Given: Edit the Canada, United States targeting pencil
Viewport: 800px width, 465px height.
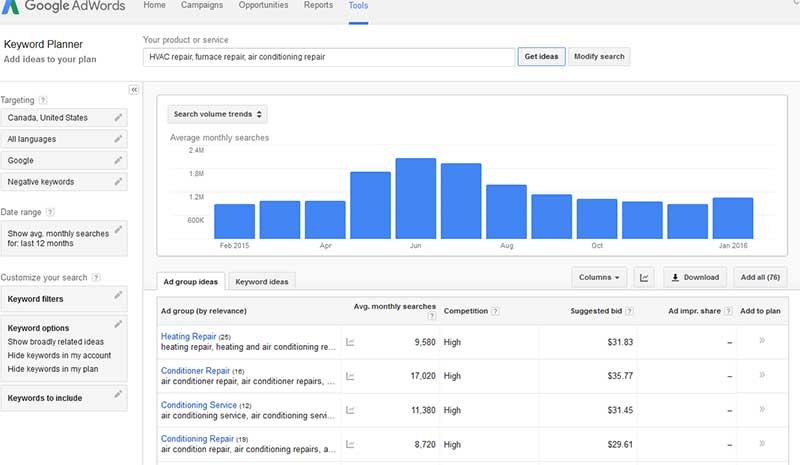Looking at the screenshot, I should click(118, 117).
